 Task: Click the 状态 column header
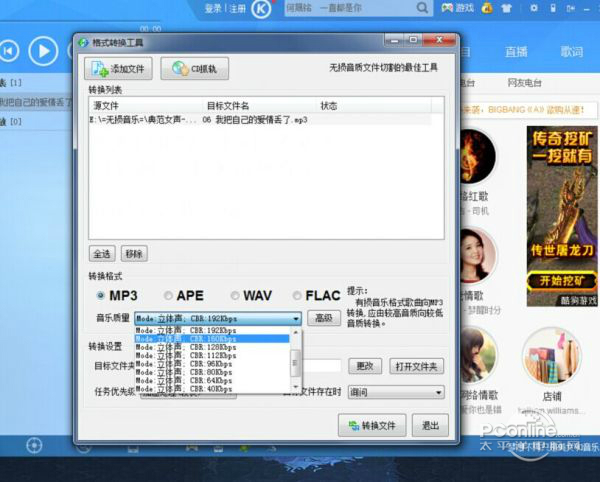click(373, 106)
